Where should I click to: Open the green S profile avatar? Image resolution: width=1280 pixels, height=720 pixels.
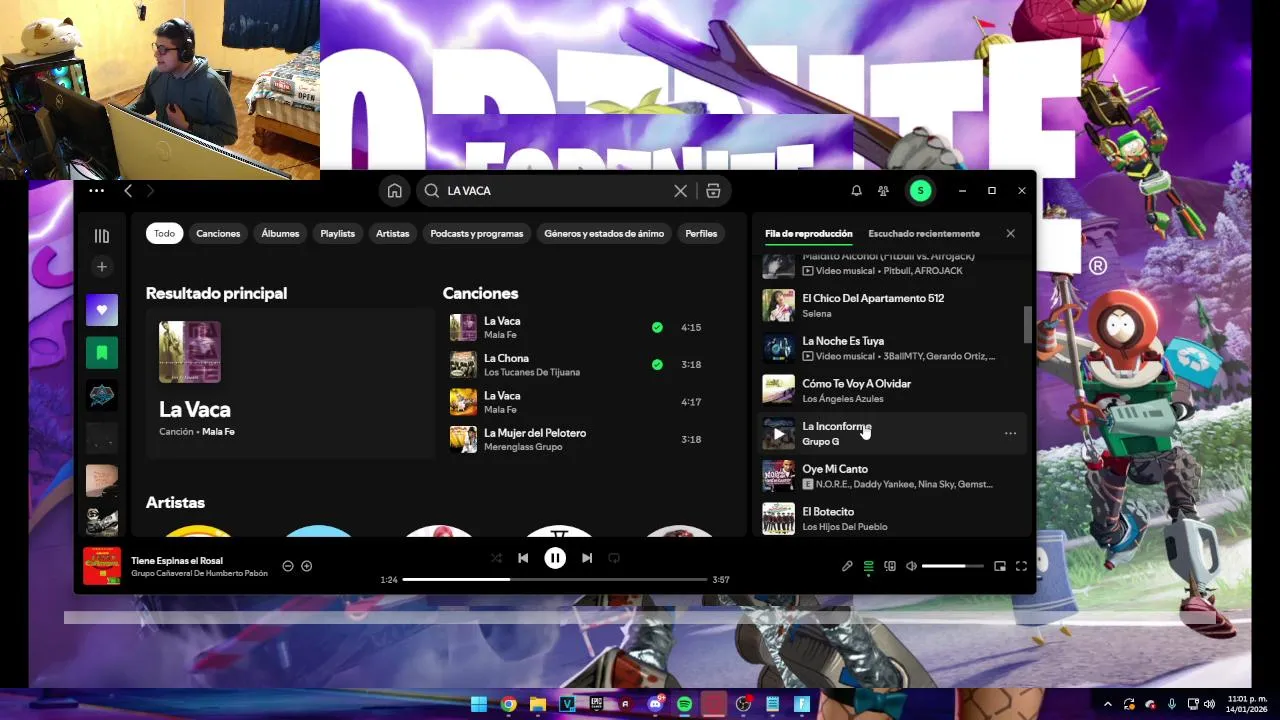click(920, 191)
